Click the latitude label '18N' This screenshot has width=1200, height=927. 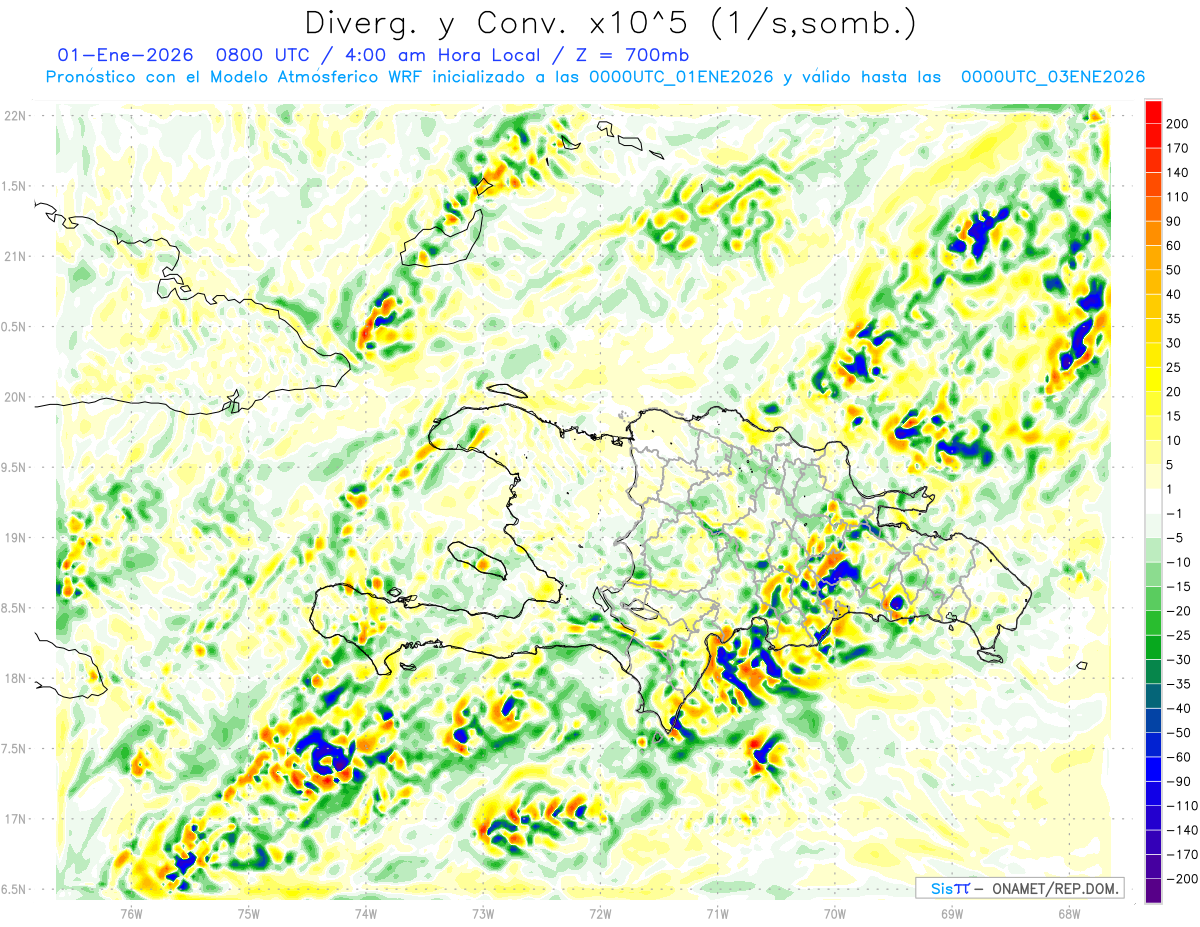(15, 679)
